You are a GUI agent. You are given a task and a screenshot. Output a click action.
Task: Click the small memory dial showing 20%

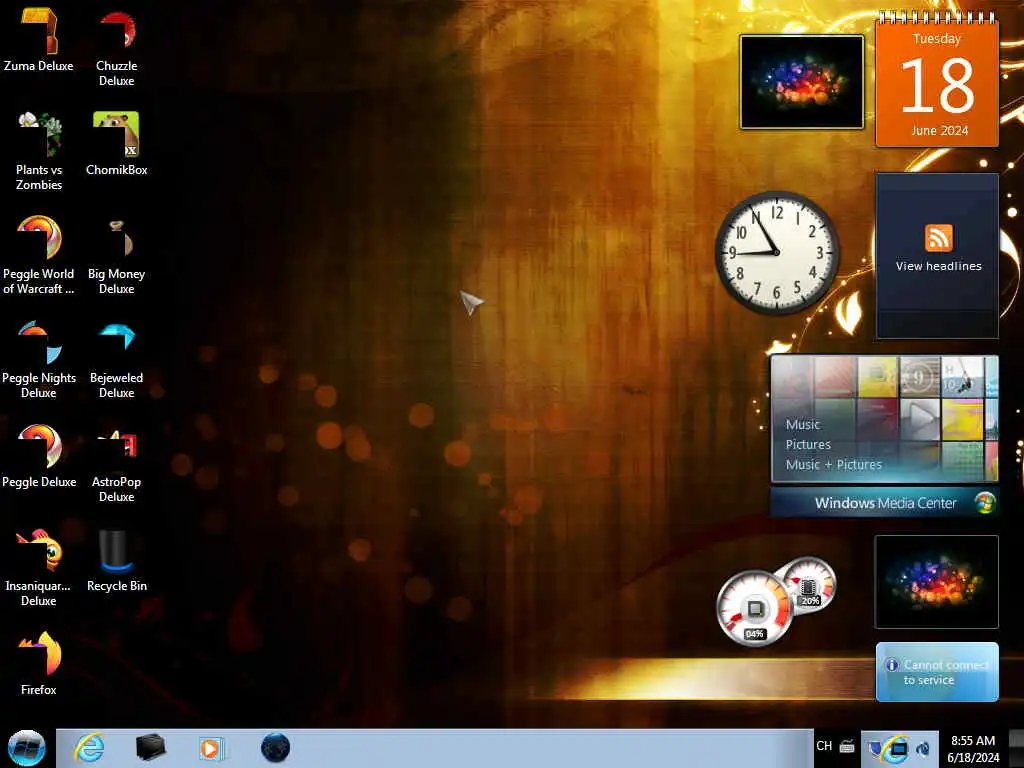pyautogui.click(x=808, y=584)
